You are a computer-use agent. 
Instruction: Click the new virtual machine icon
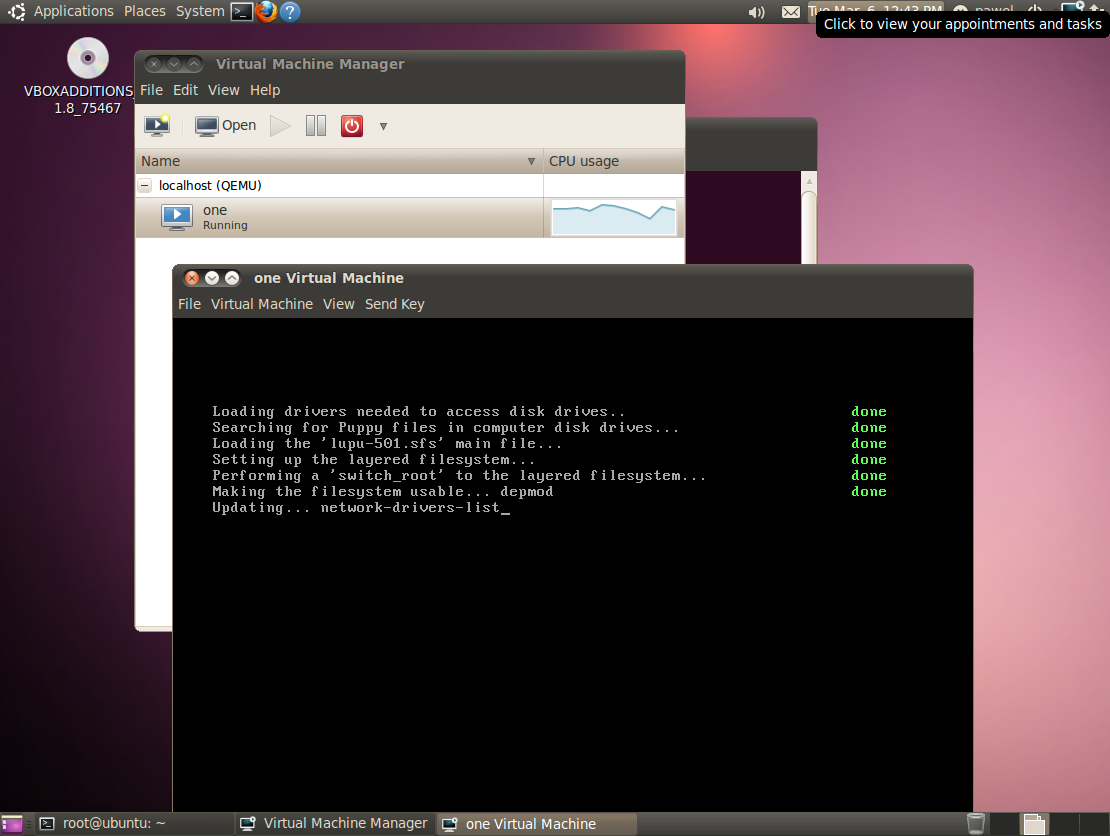click(157, 125)
